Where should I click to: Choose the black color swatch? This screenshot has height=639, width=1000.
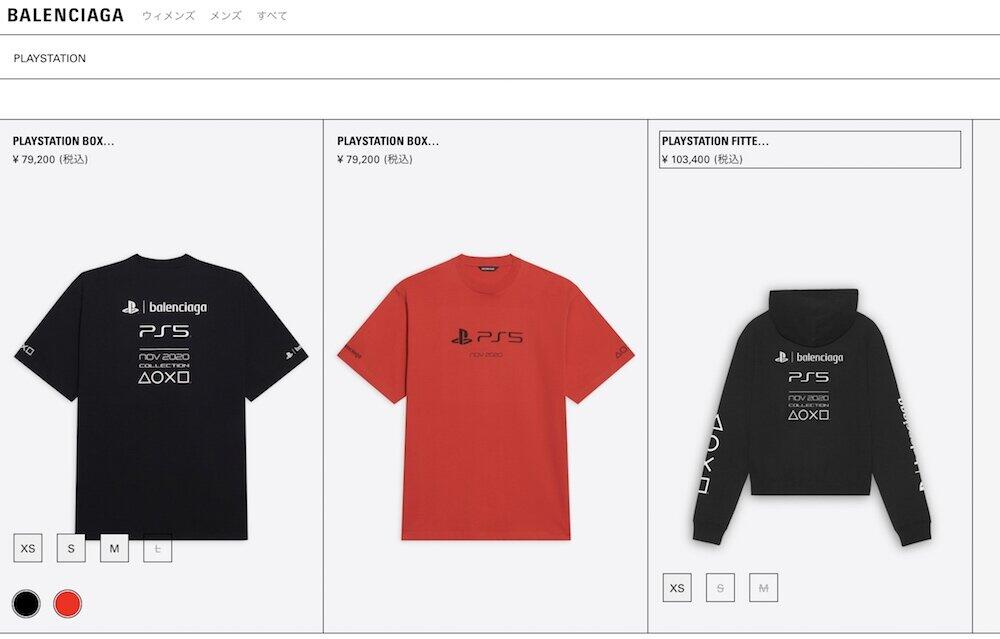coord(26,603)
